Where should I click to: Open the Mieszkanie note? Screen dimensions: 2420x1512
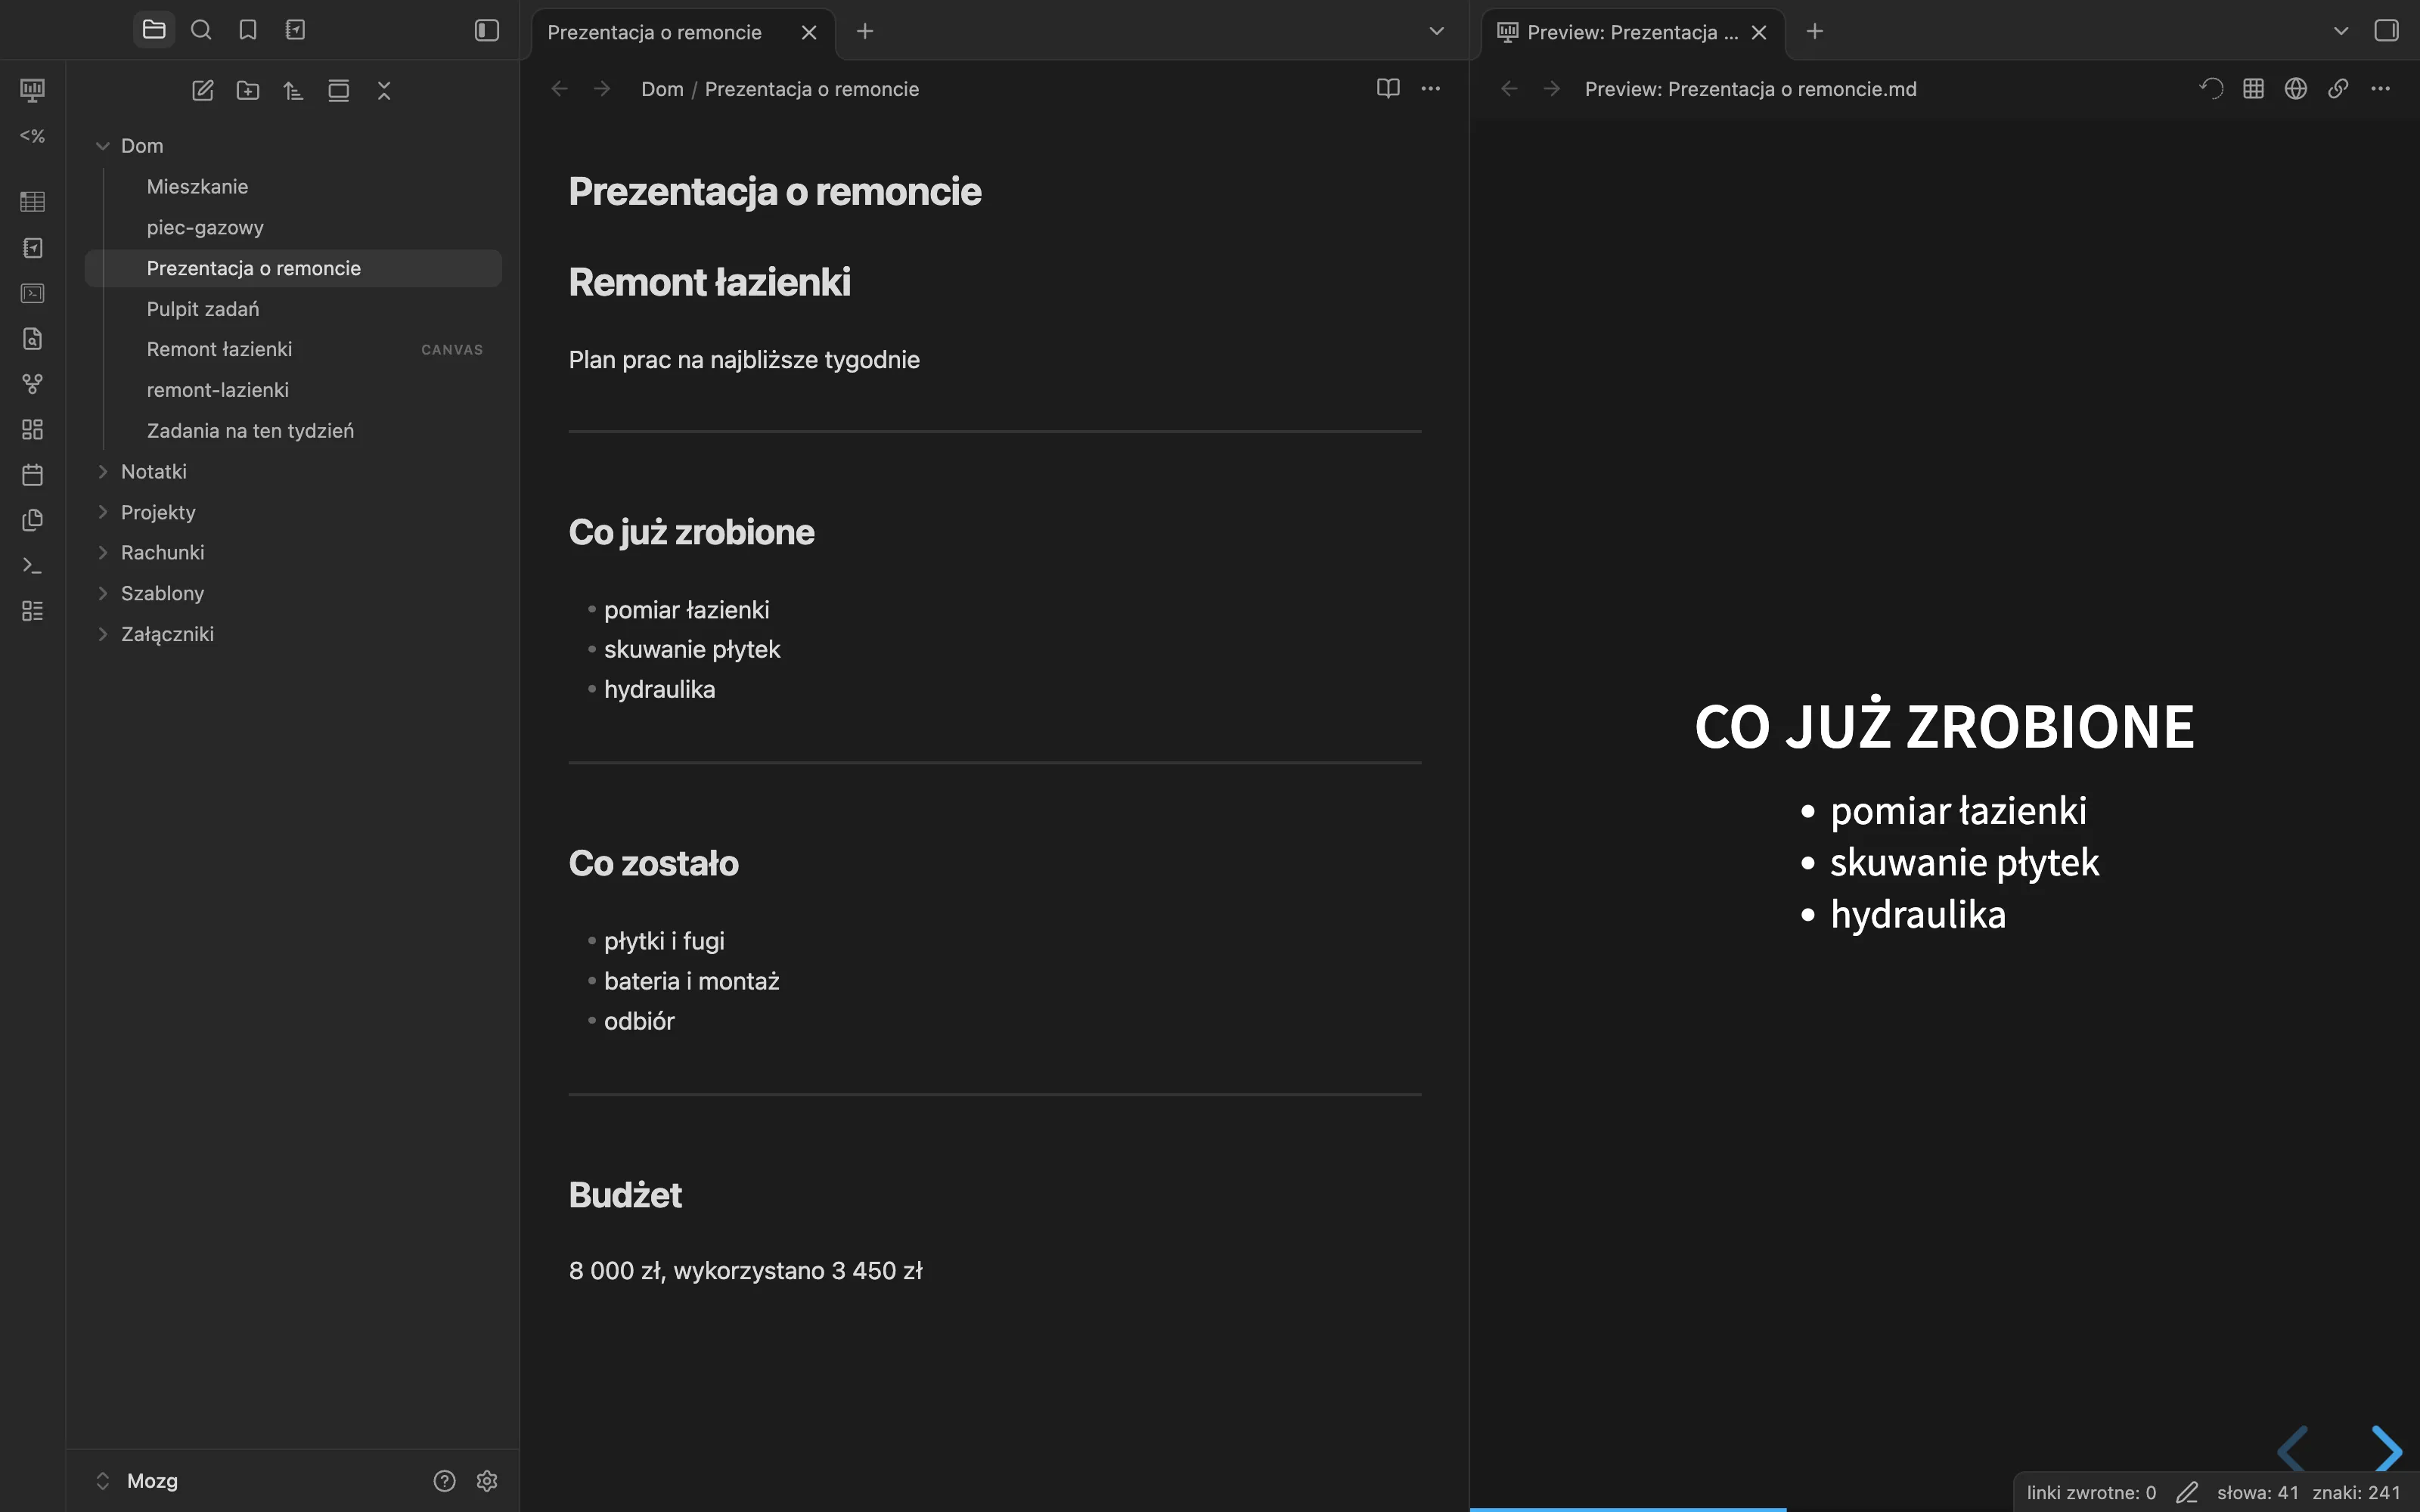click(293, 187)
